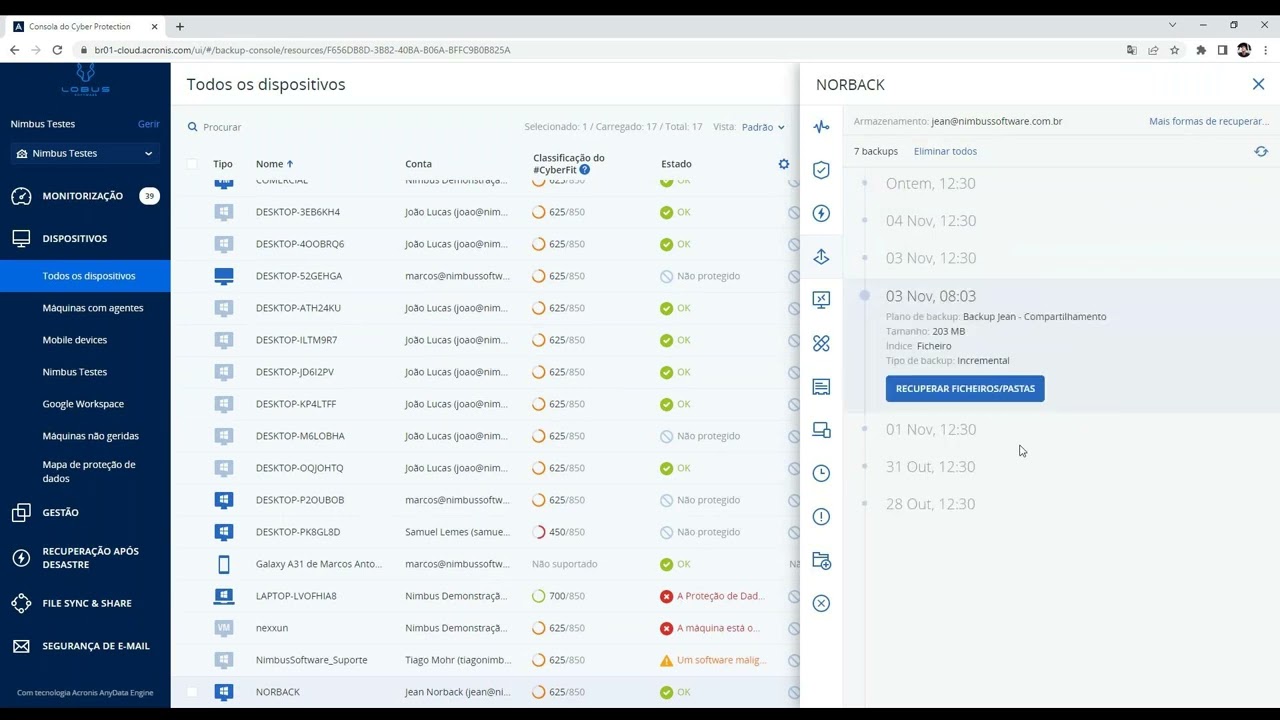Select Galaxy A31 de Marcos device row
This screenshot has height=720, width=1280.
(485, 564)
